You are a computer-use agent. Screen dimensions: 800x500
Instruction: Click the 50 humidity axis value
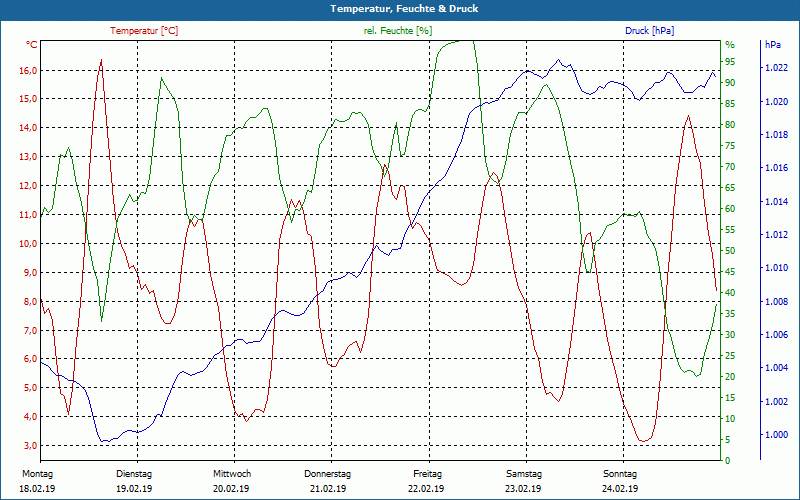point(730,251)
